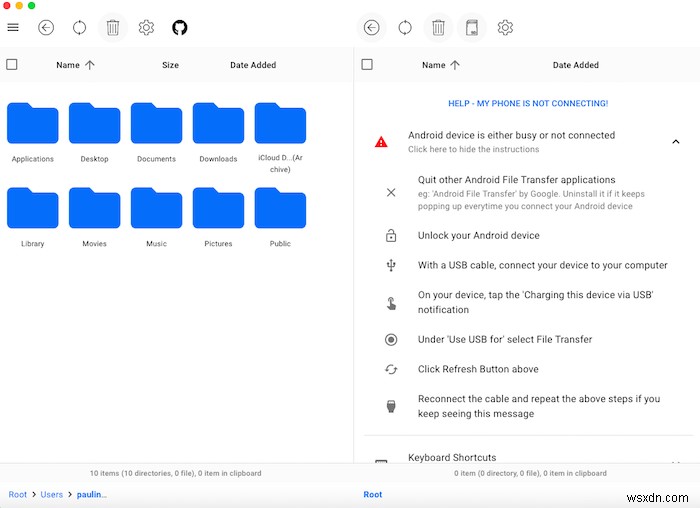
Task: Click the USB cable connection instruction
Action: tap(542, 265)
